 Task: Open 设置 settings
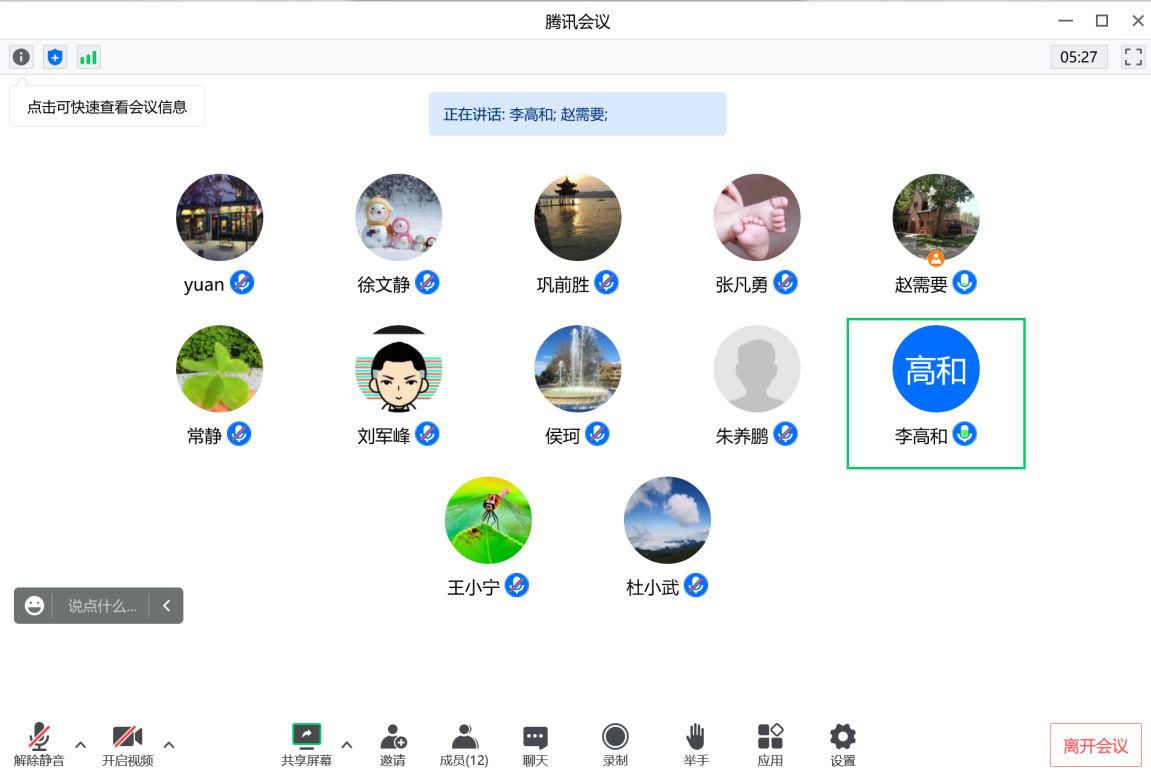click(x=843, y=745)
